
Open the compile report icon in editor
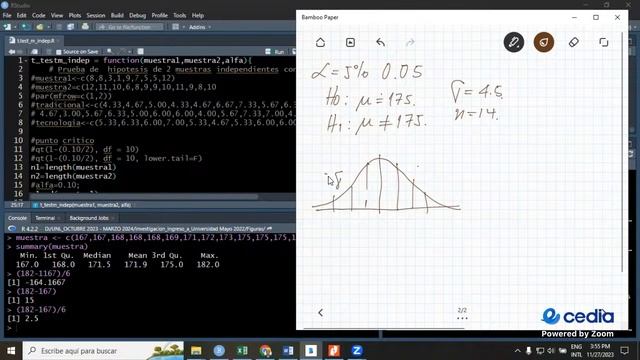pyautogui.click(x=140, y=52)
